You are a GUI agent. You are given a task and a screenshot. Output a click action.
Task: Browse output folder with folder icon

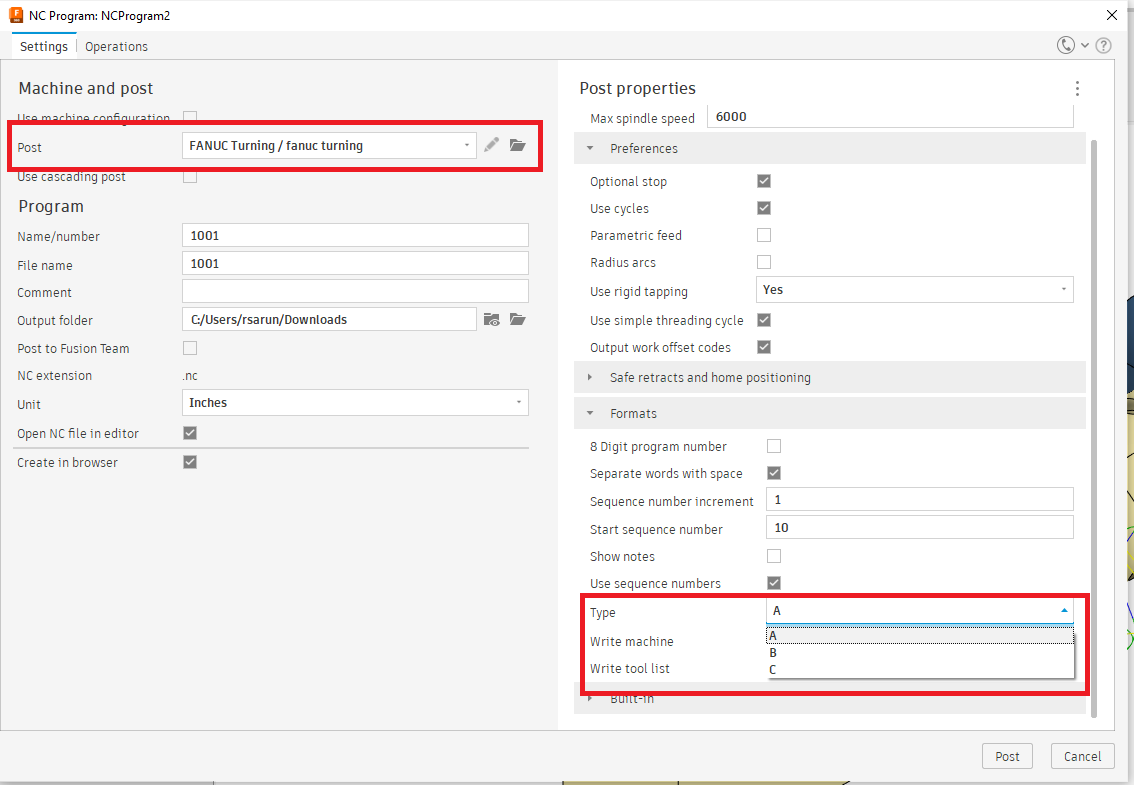(x=517, y=320)
